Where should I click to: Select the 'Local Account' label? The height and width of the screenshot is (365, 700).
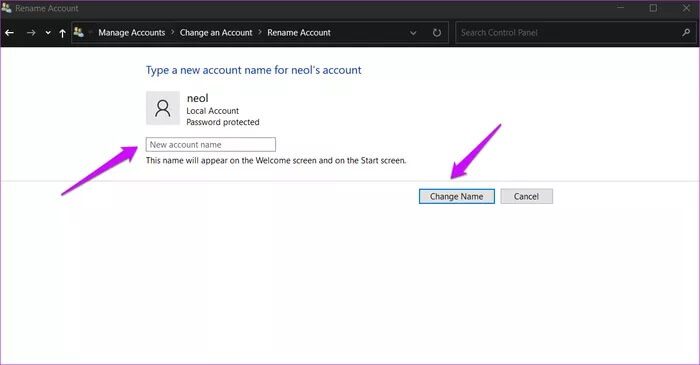tap(212, 111)
